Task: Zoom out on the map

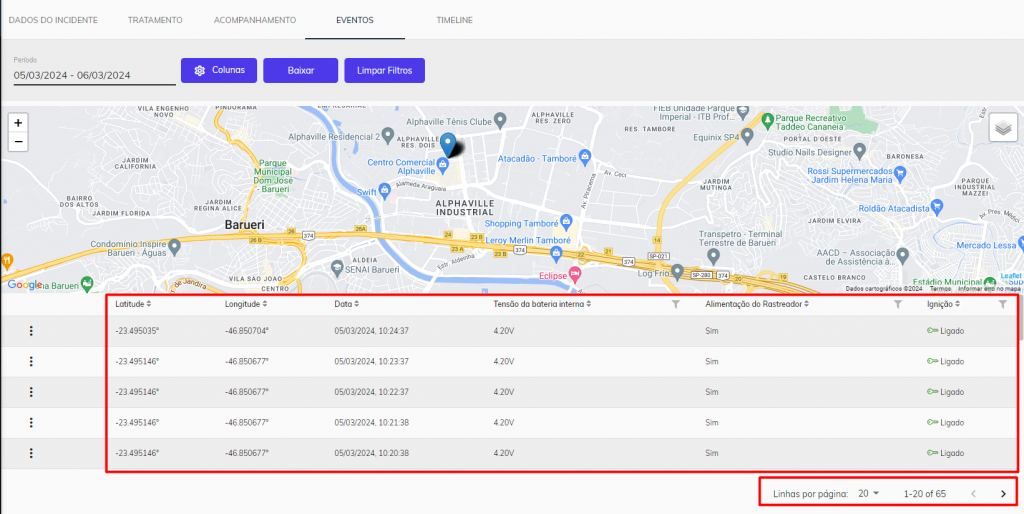Action: 18,141
